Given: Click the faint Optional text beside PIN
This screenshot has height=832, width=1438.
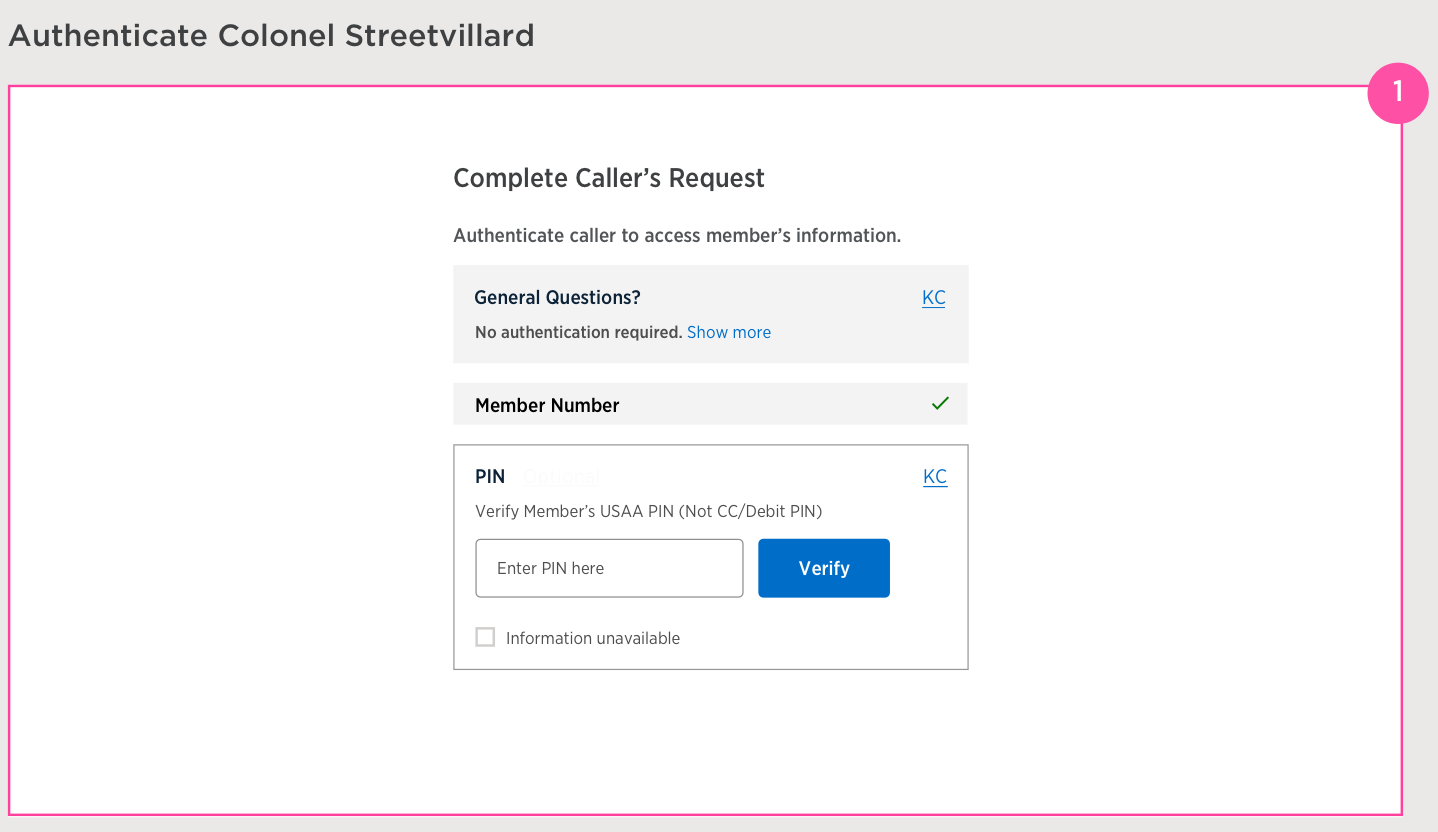Looking at the screenshot, I should click(561, 477).
